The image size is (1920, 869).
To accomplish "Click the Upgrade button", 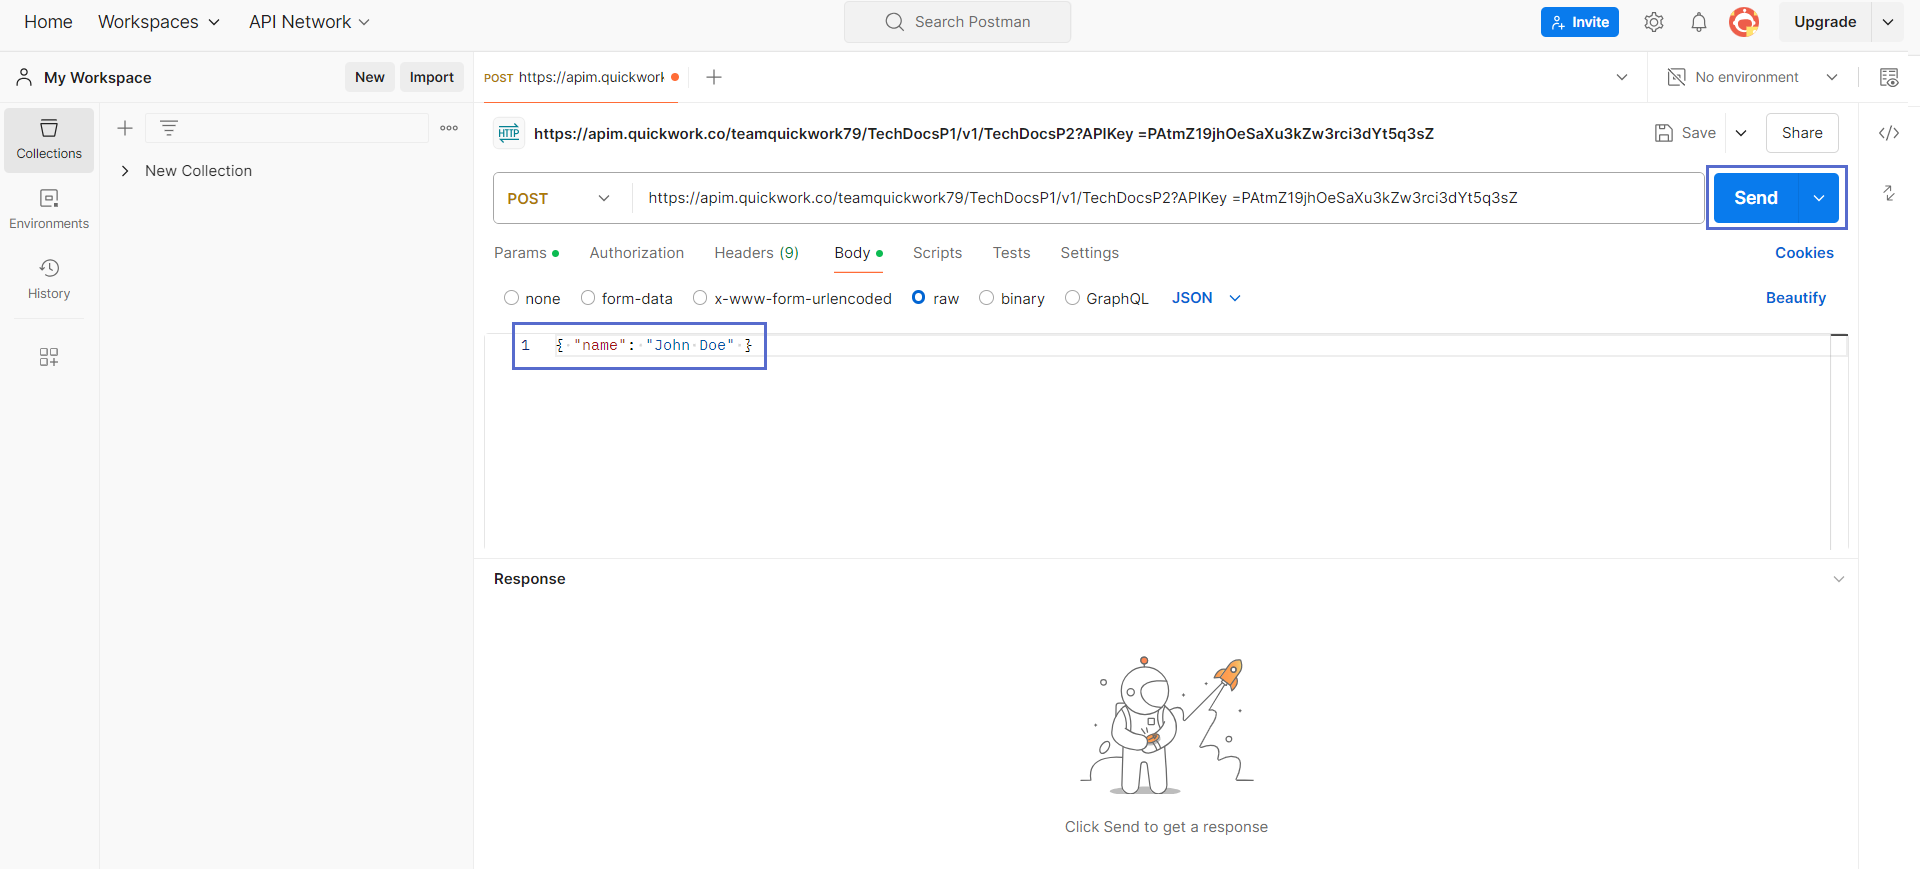I will (1825, 22).
